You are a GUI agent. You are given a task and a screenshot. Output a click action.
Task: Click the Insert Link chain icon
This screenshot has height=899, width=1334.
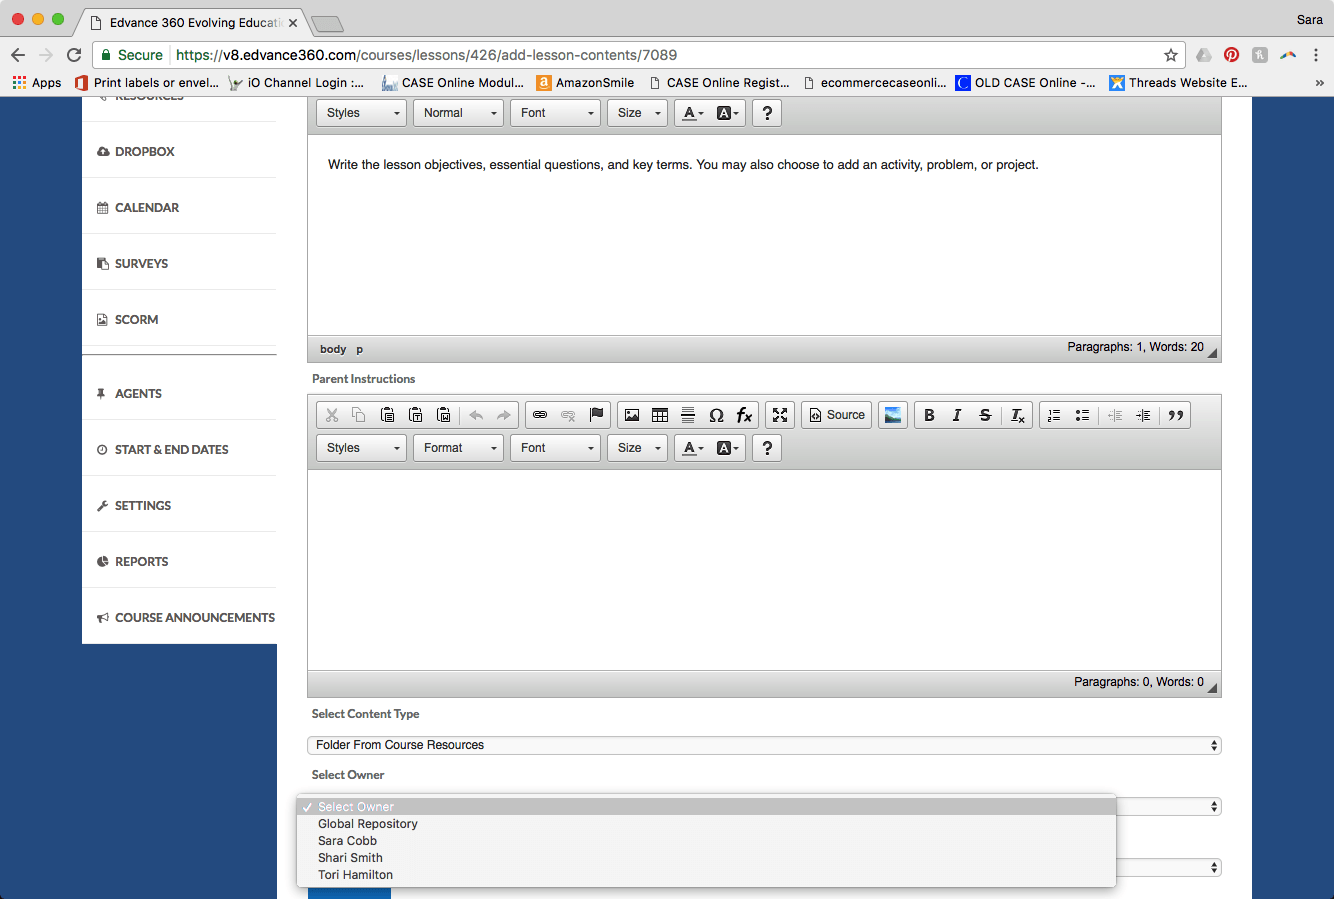(x=540, y=415)
